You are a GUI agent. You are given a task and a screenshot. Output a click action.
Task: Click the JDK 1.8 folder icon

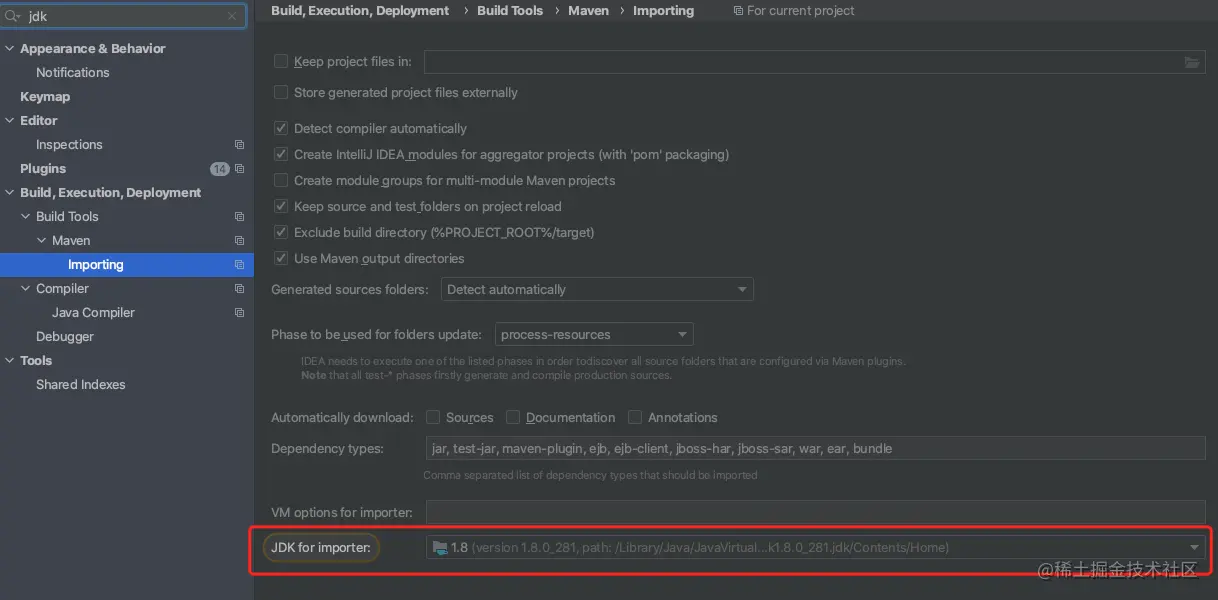440,548
